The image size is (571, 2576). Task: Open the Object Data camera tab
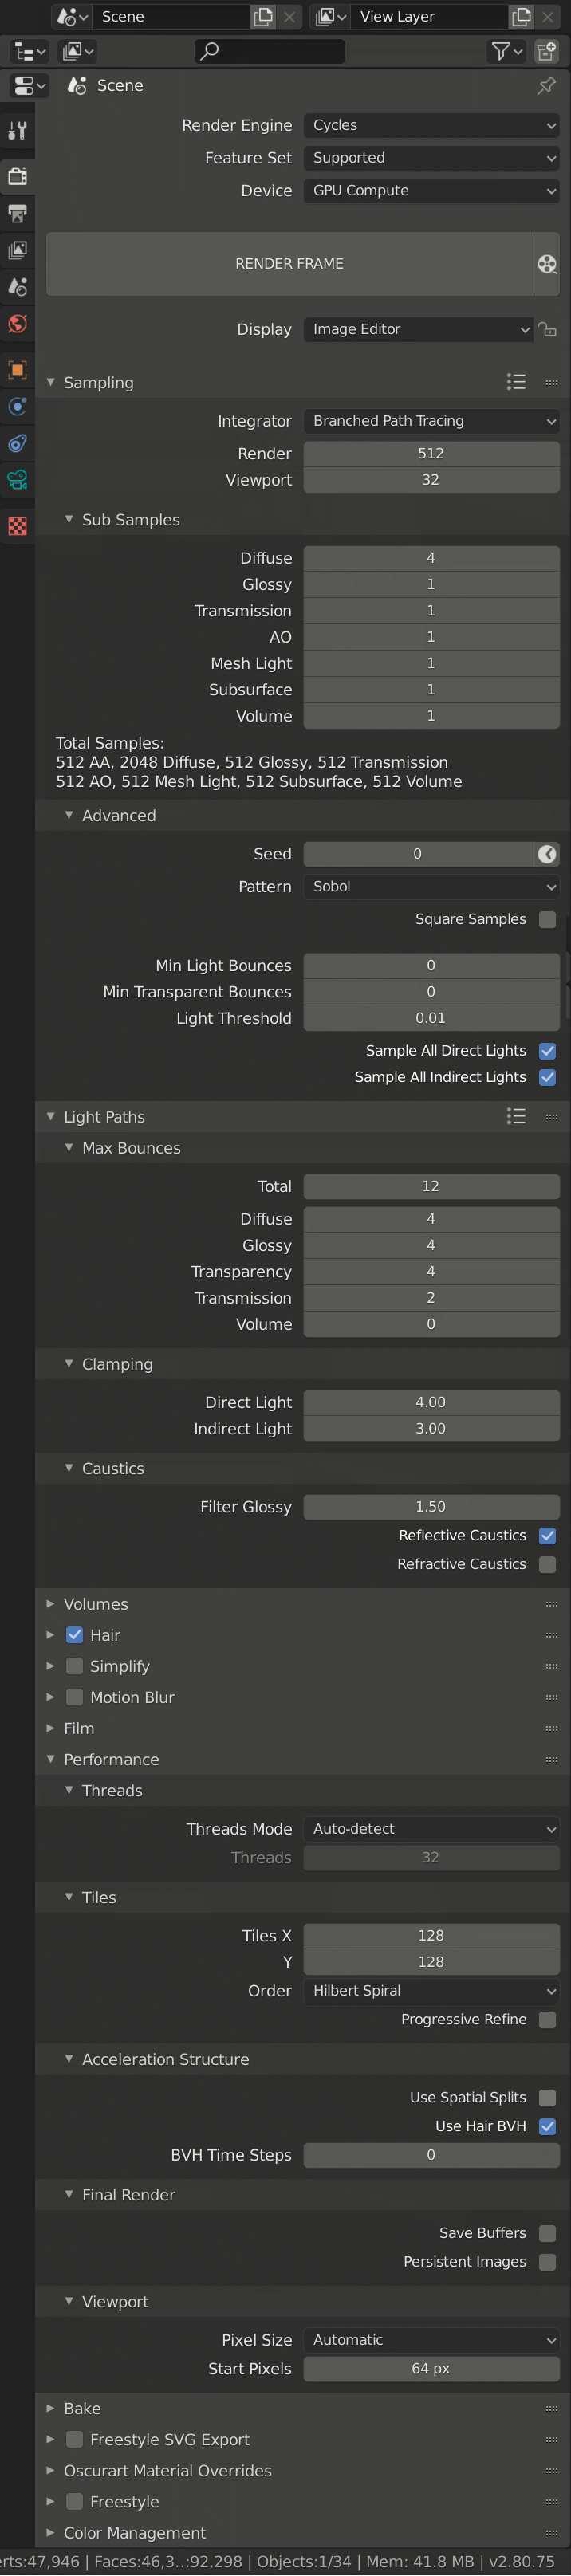coord(17,480)
